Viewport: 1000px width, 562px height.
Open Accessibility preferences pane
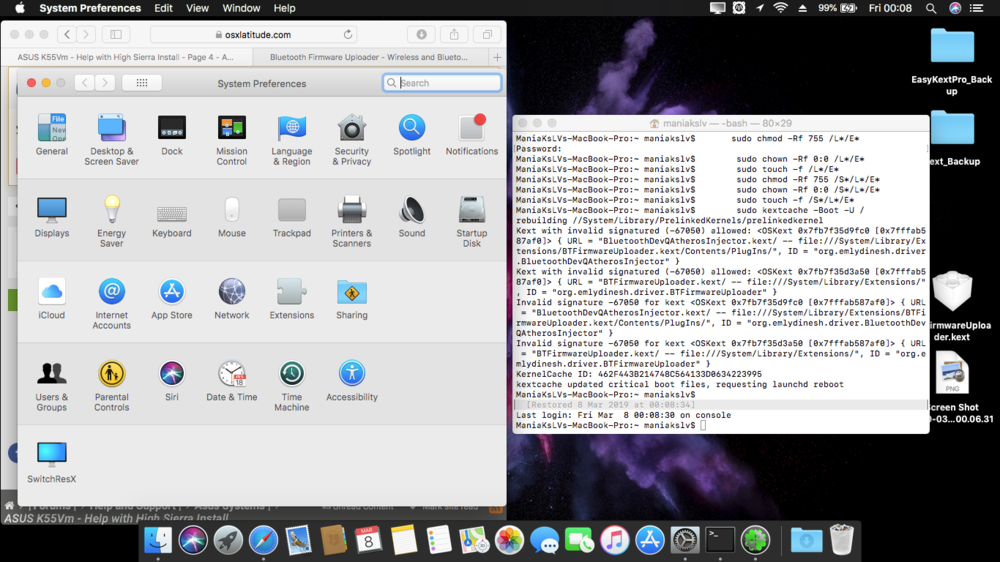pyautogui.click(x=351, y=381)
